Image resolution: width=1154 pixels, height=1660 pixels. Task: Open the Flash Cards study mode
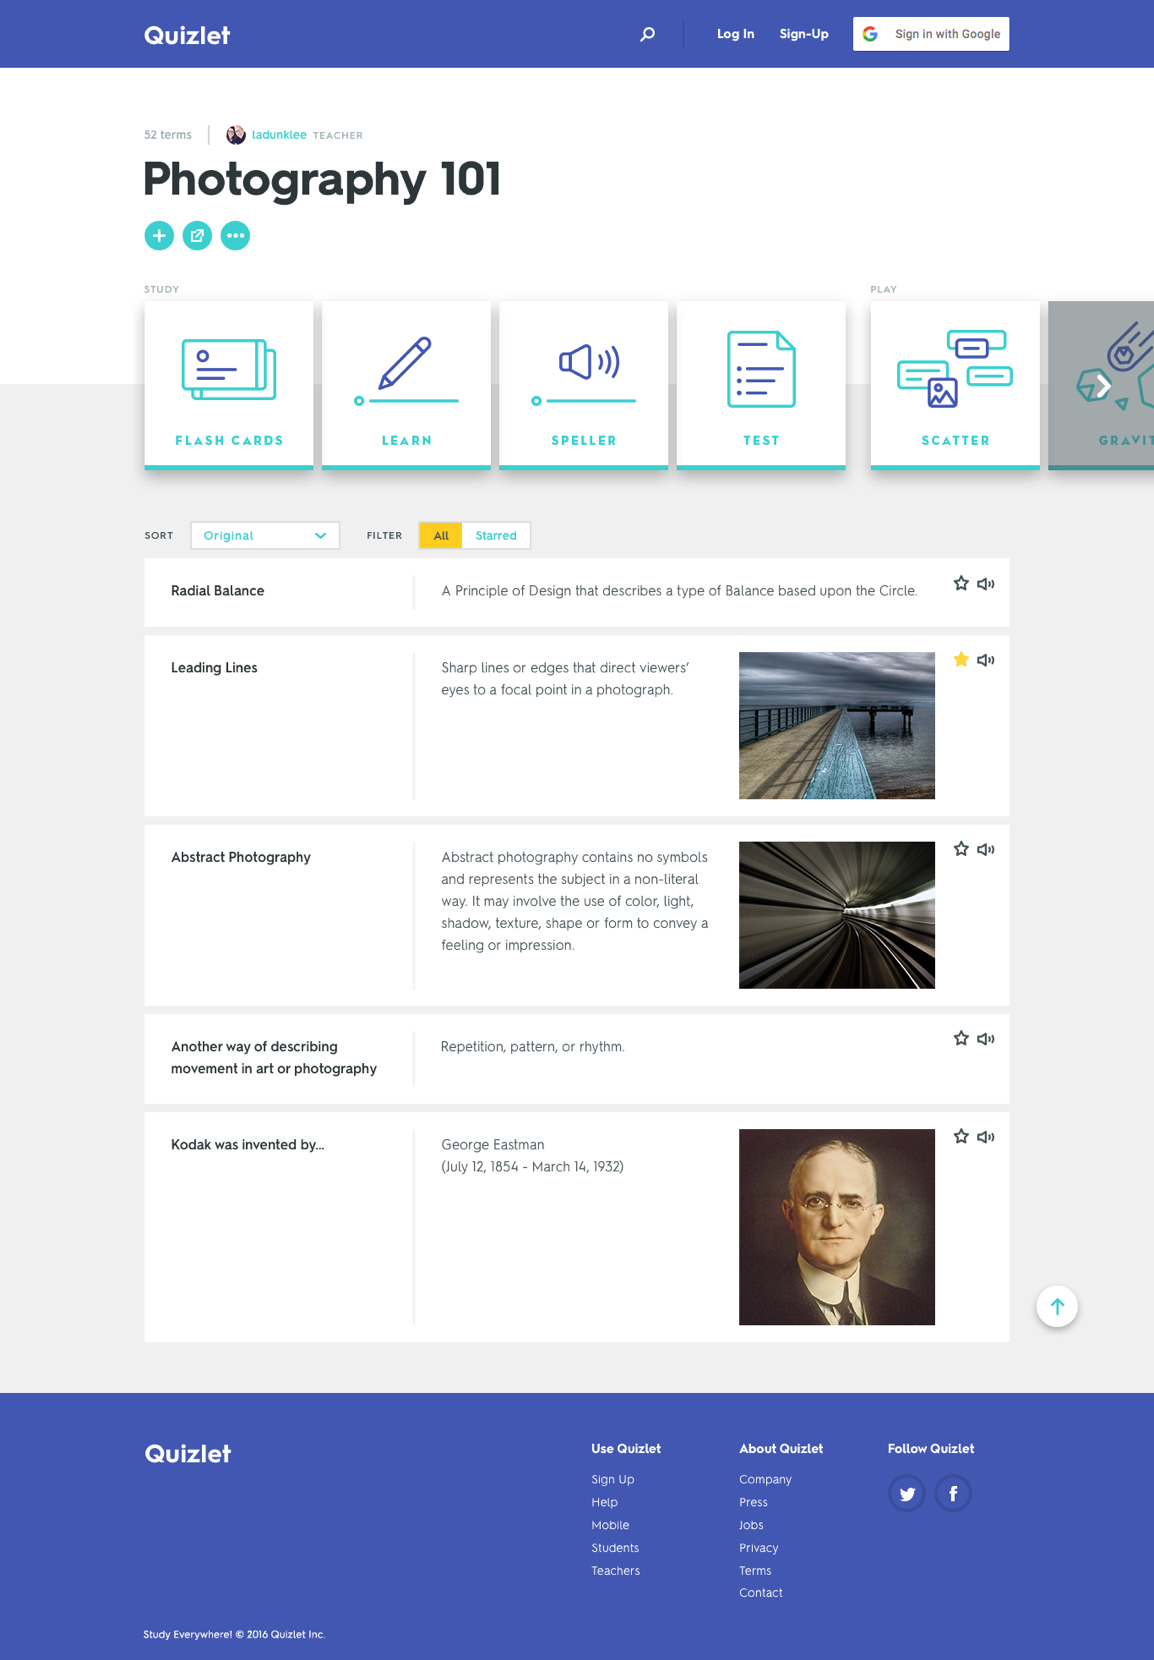(229, 385)
